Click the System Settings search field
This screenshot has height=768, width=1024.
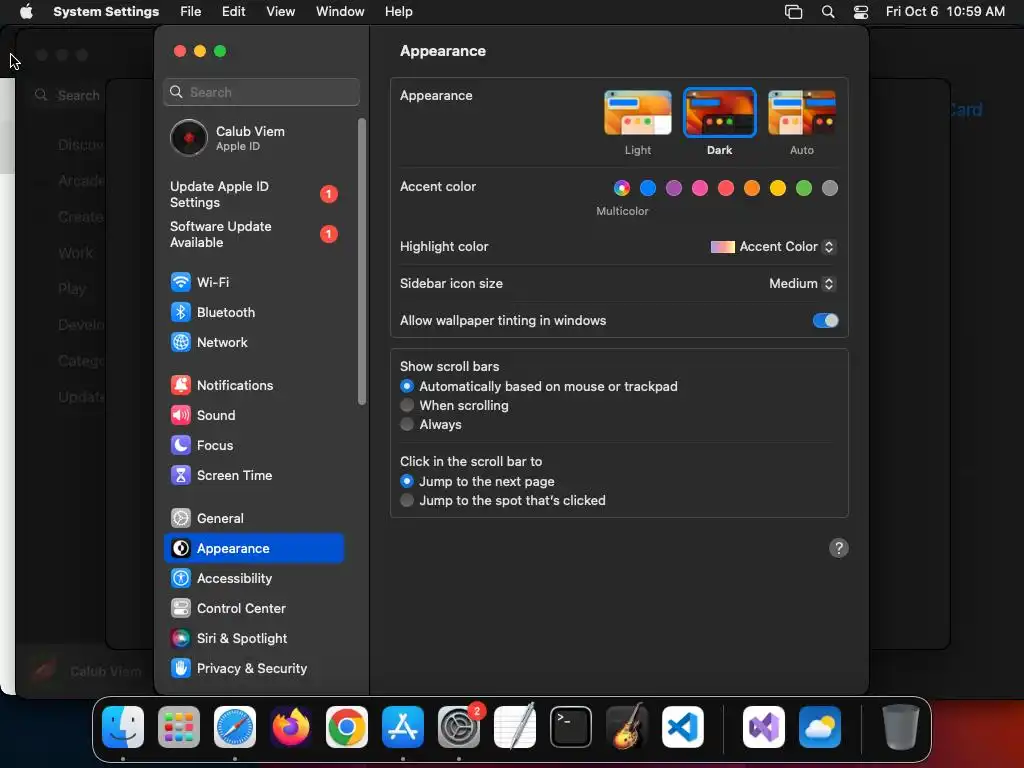click(261, 92)
